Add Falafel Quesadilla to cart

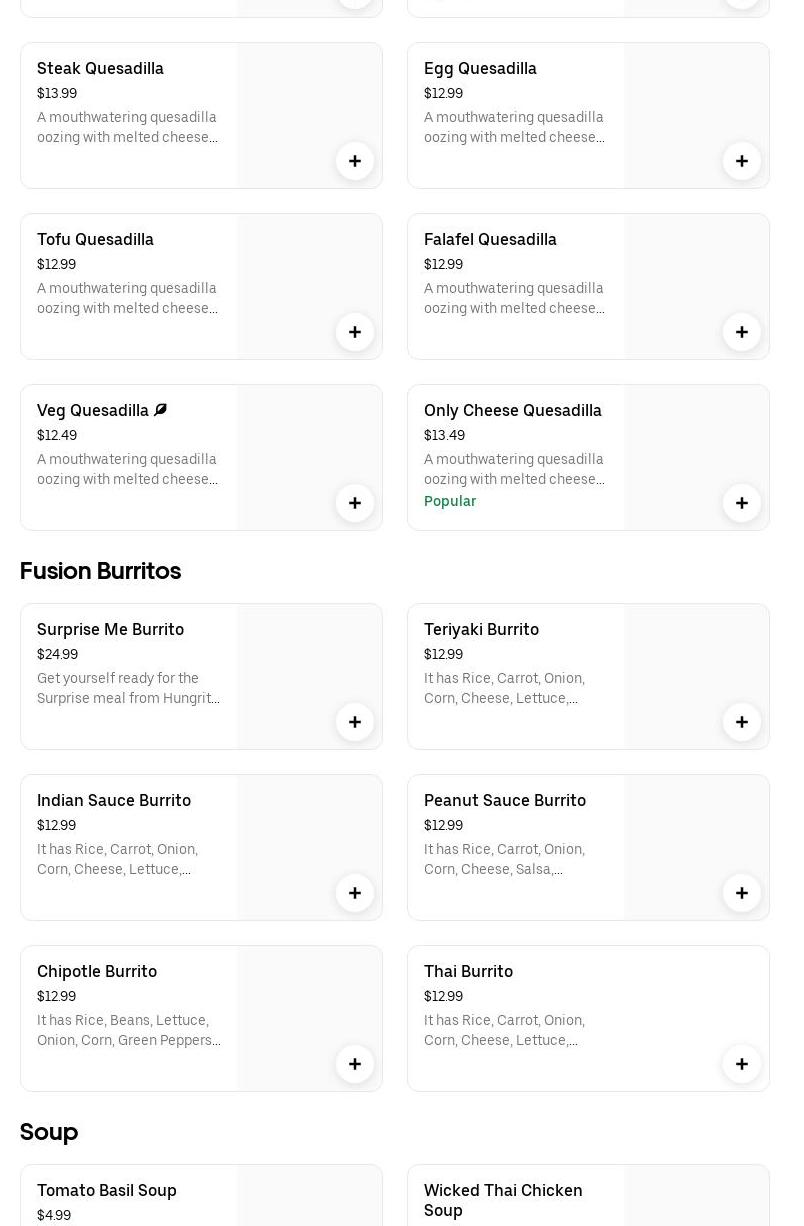tap(742, 332)
